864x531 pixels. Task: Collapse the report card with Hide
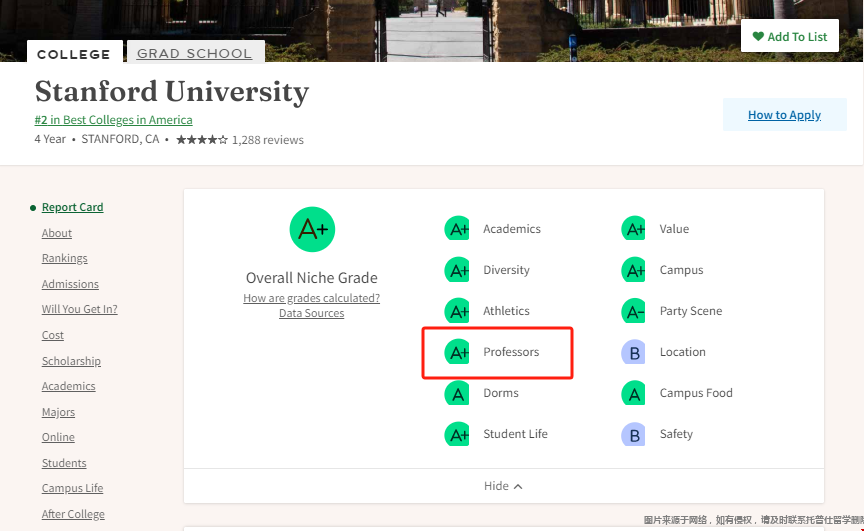(503, 486)
